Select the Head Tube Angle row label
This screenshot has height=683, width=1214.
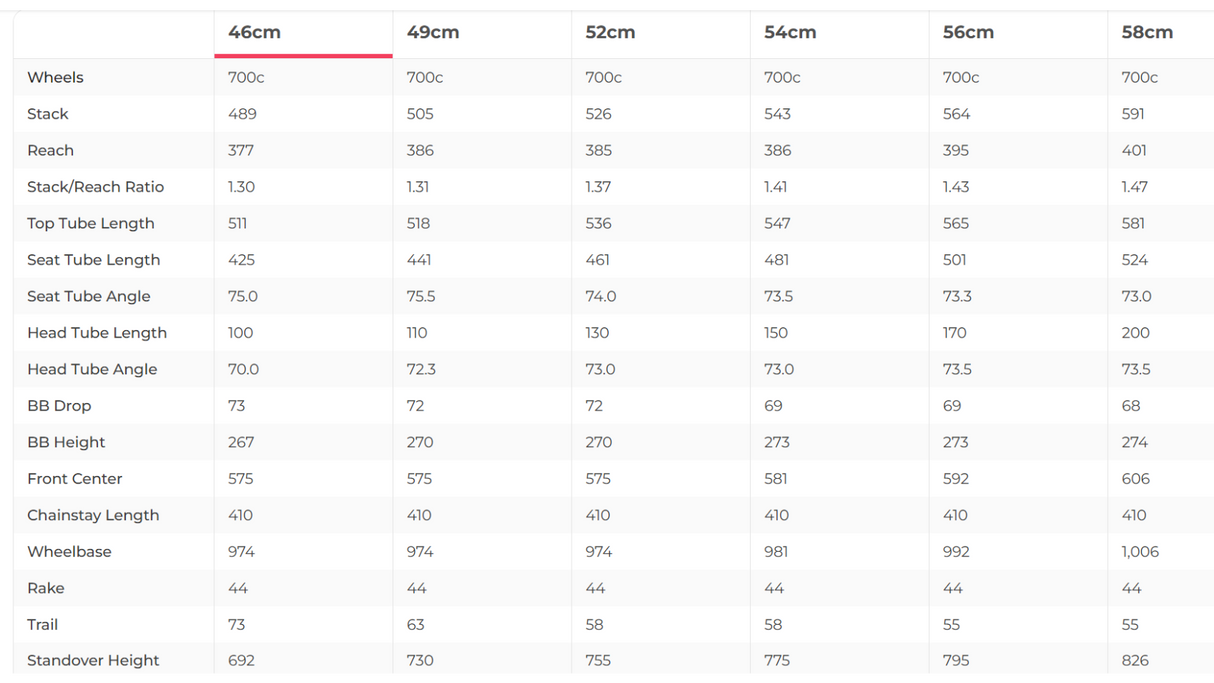tap(92, 370)
